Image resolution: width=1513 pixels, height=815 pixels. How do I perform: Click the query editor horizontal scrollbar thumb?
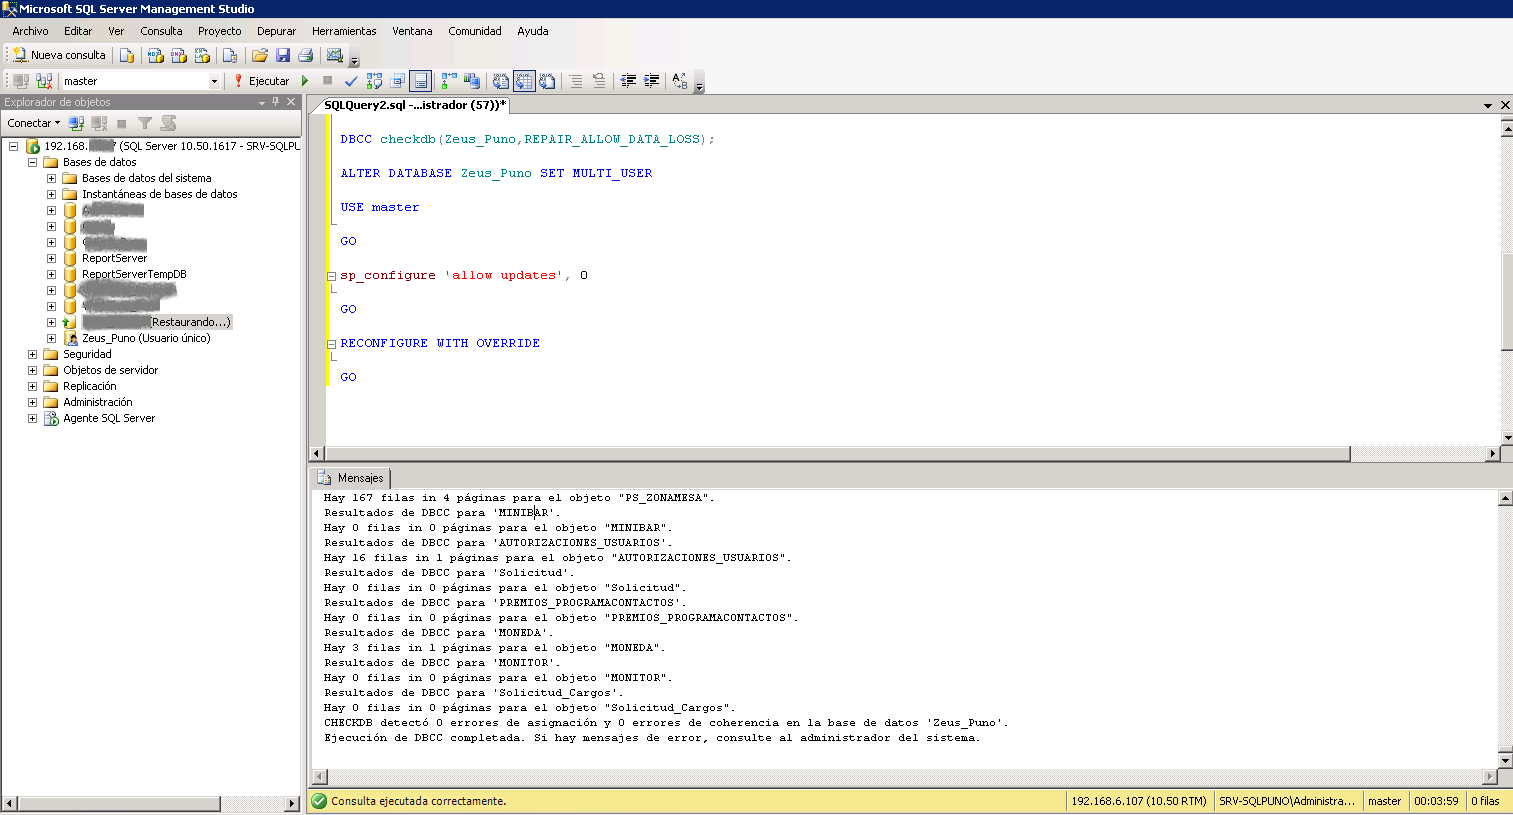click(837, 454)
